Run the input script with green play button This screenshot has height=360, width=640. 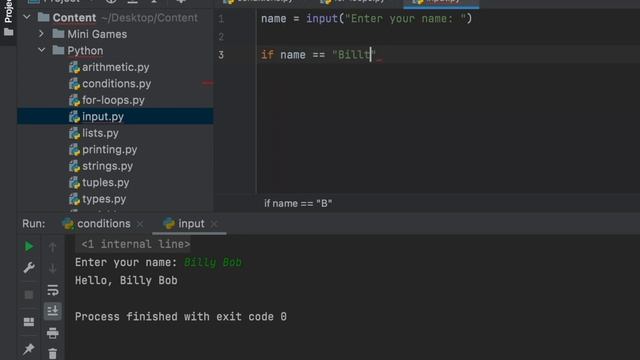[29, 246]
